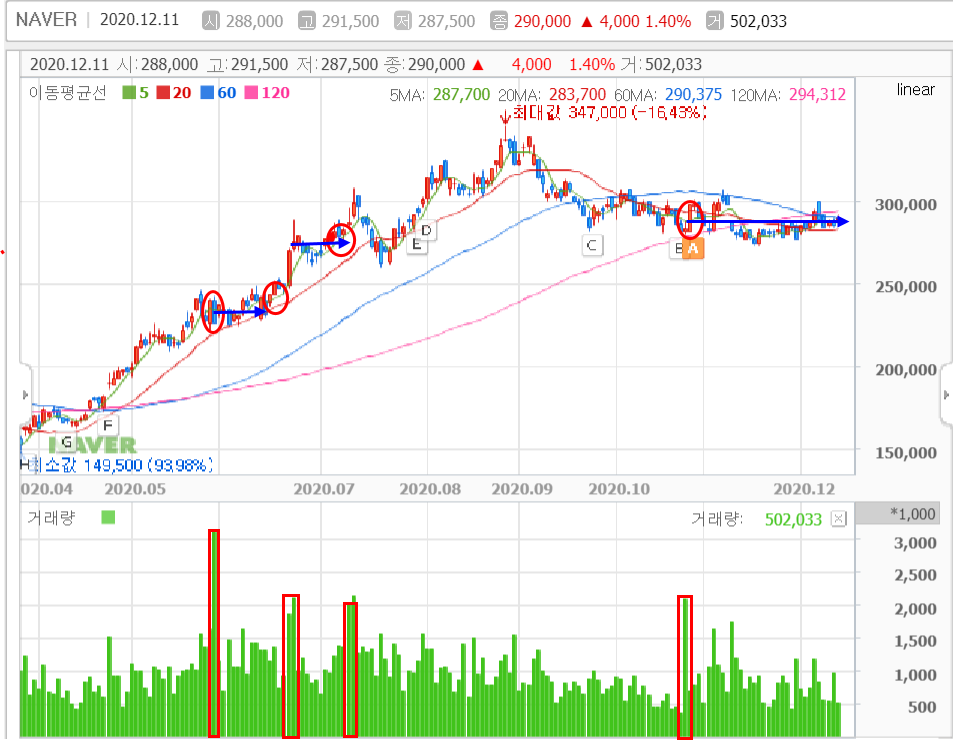Toggle the 20-day moving average red swatch
The height and width of the screenshot is (740, 953).
163,93
